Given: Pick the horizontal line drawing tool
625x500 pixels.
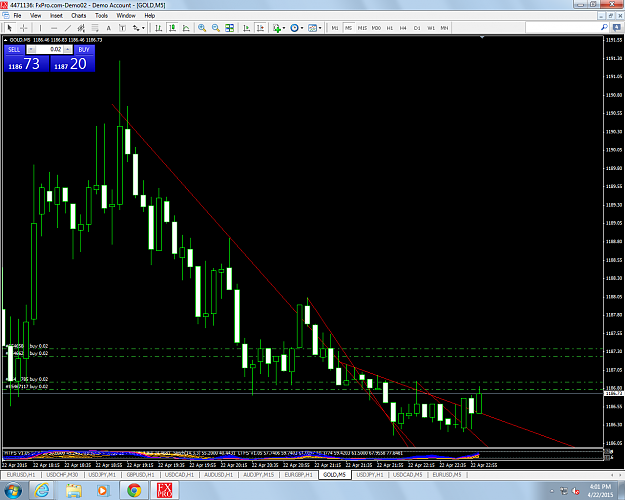Looking at the screenshot, I should point(54,28).
